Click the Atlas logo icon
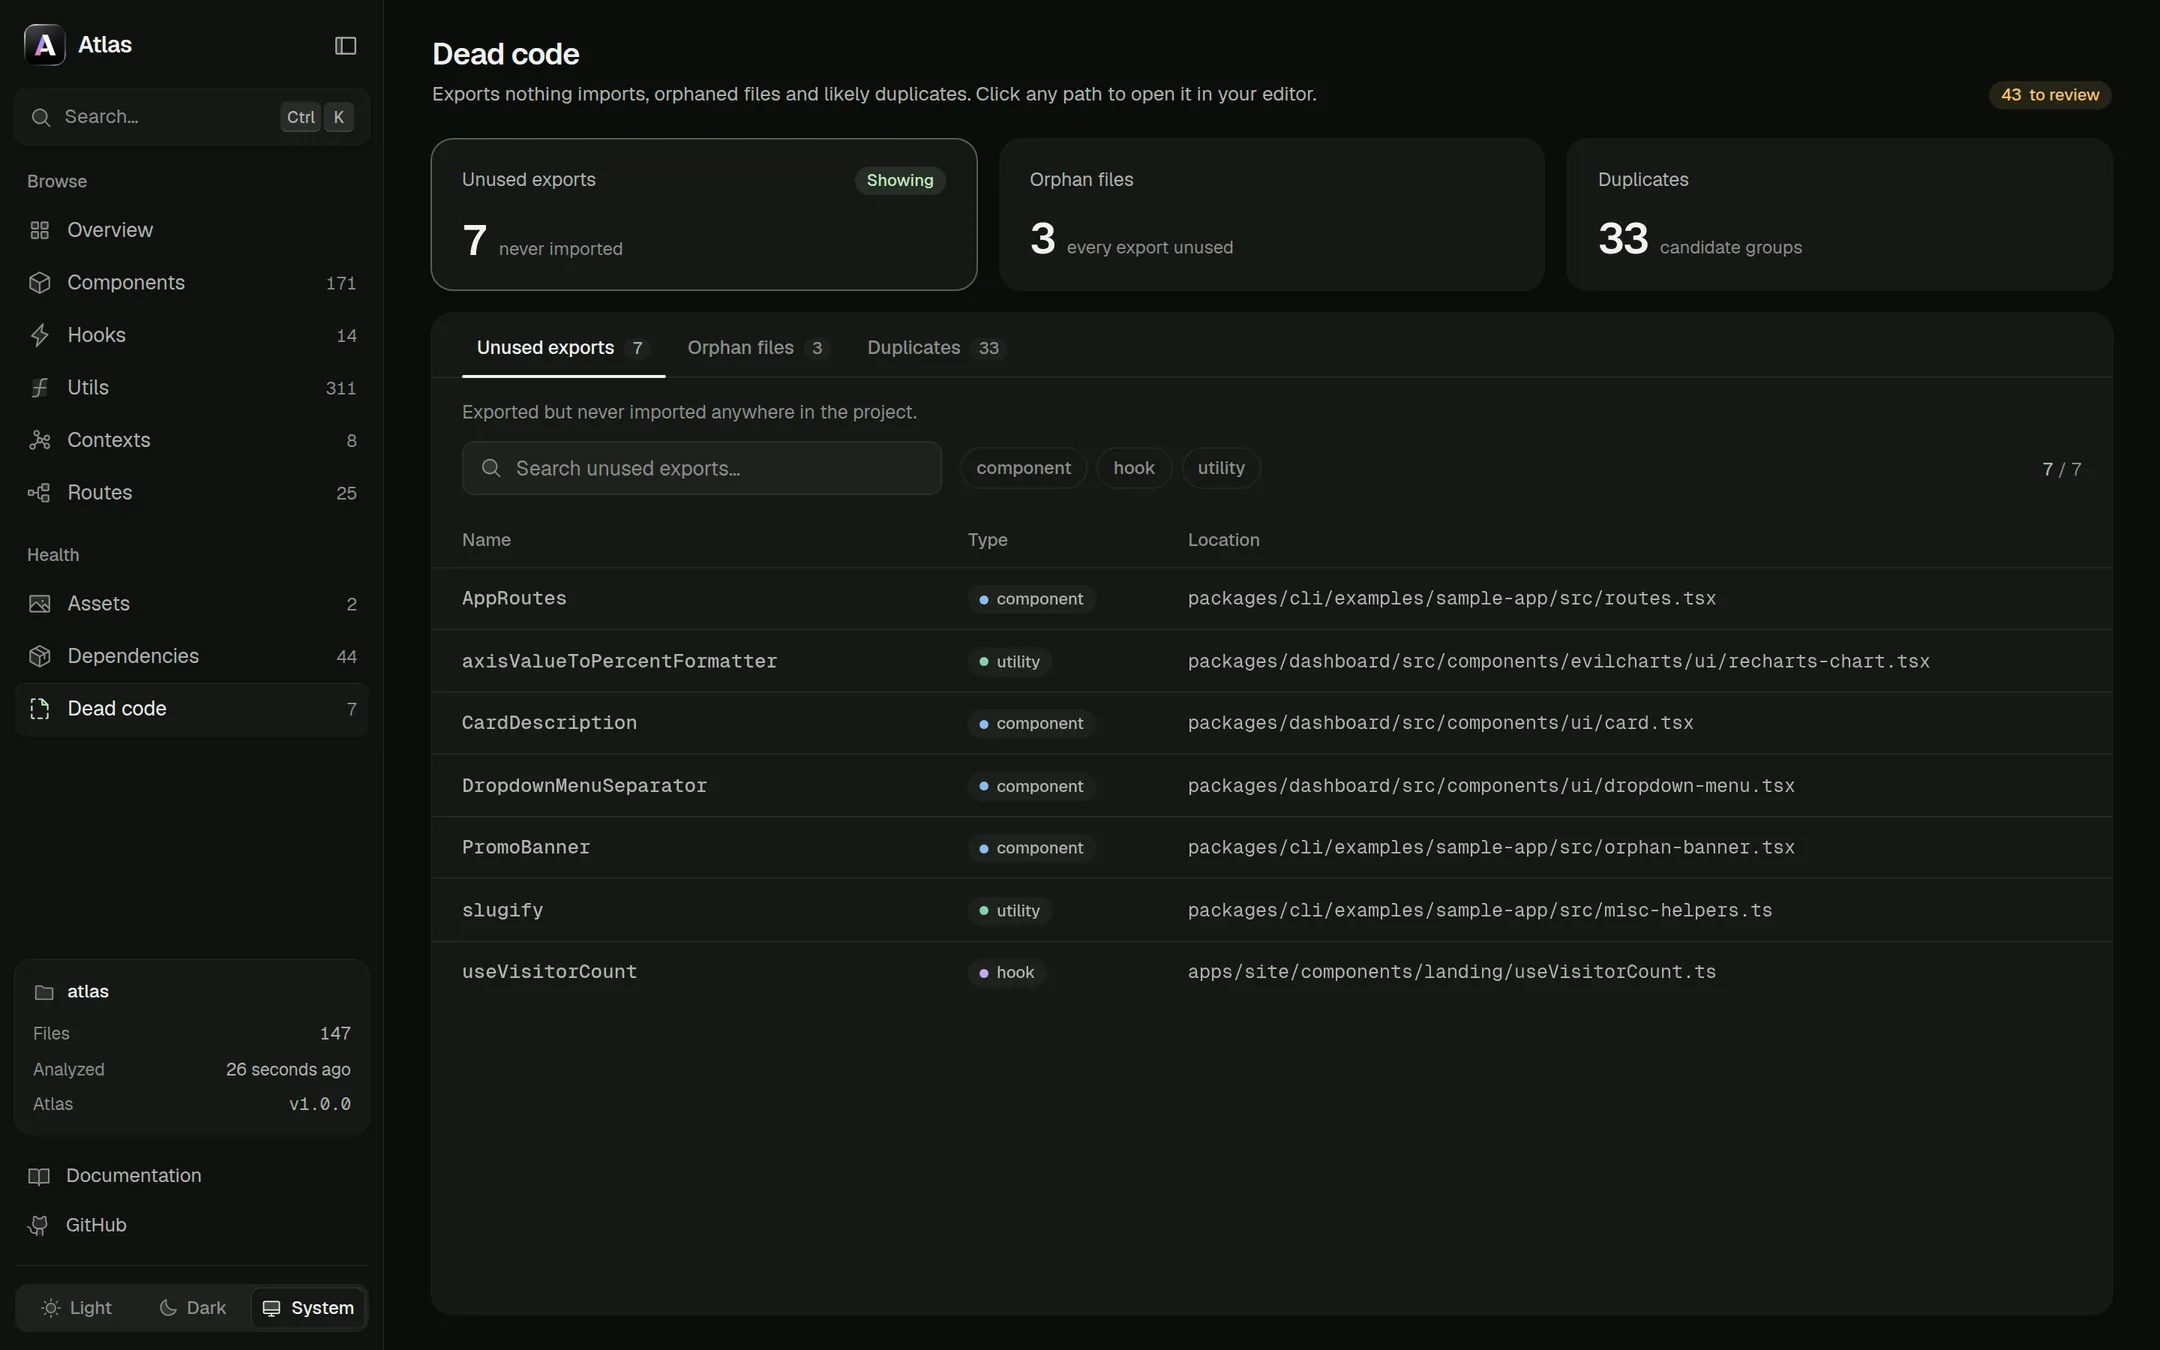 tap(44, 45)
